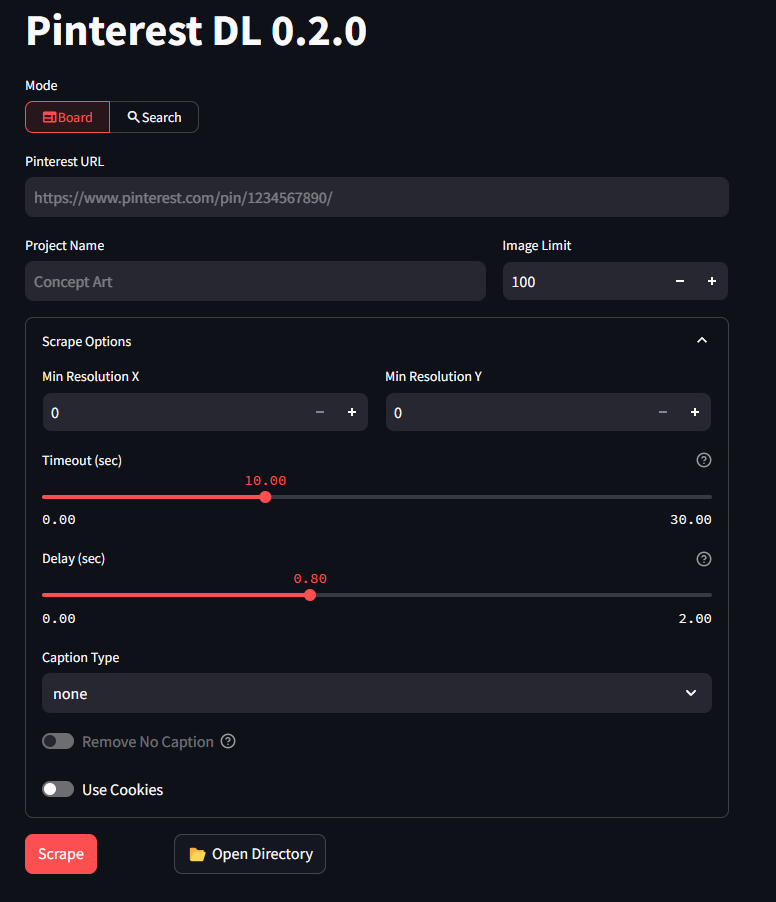This screenshot has width=776, height=902.
Task: Click Timeout maximum label 30.00
Action: point(691,519)
